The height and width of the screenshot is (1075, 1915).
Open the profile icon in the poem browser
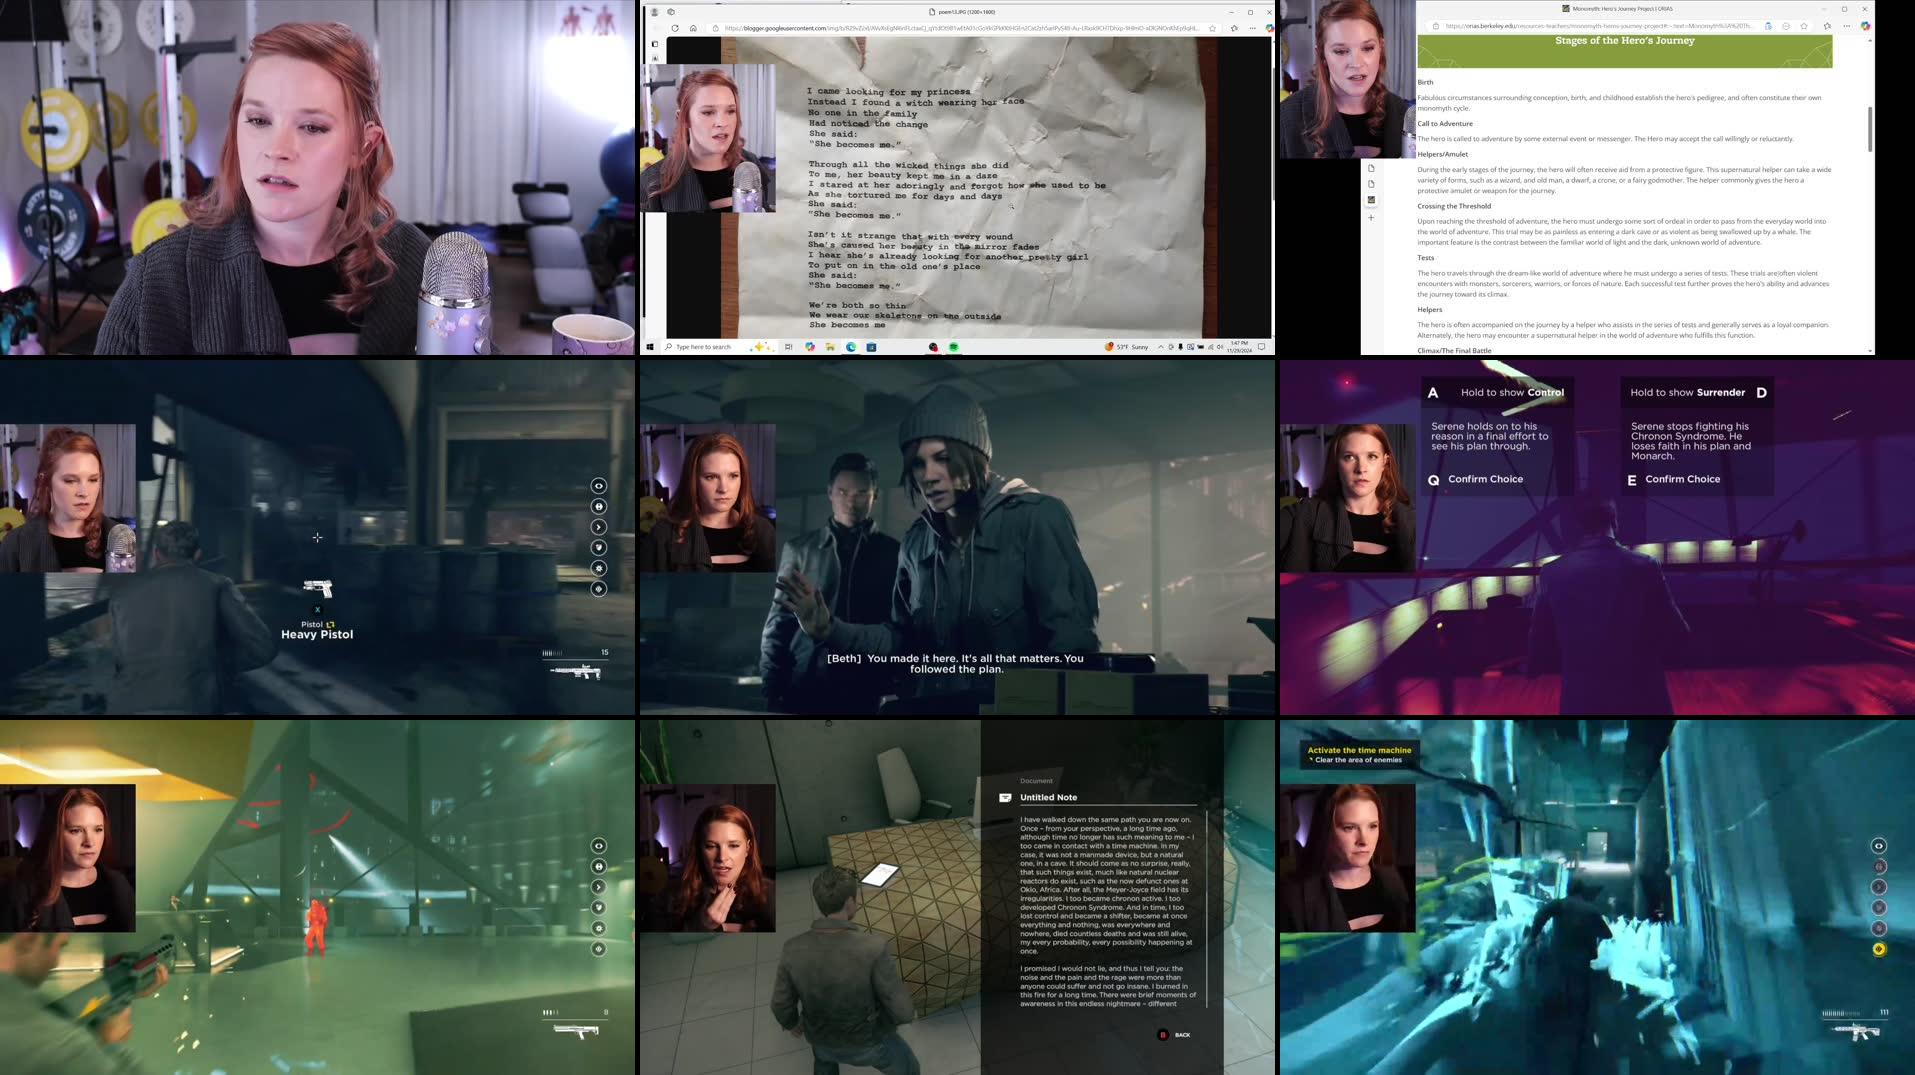[x=655, y=12]
